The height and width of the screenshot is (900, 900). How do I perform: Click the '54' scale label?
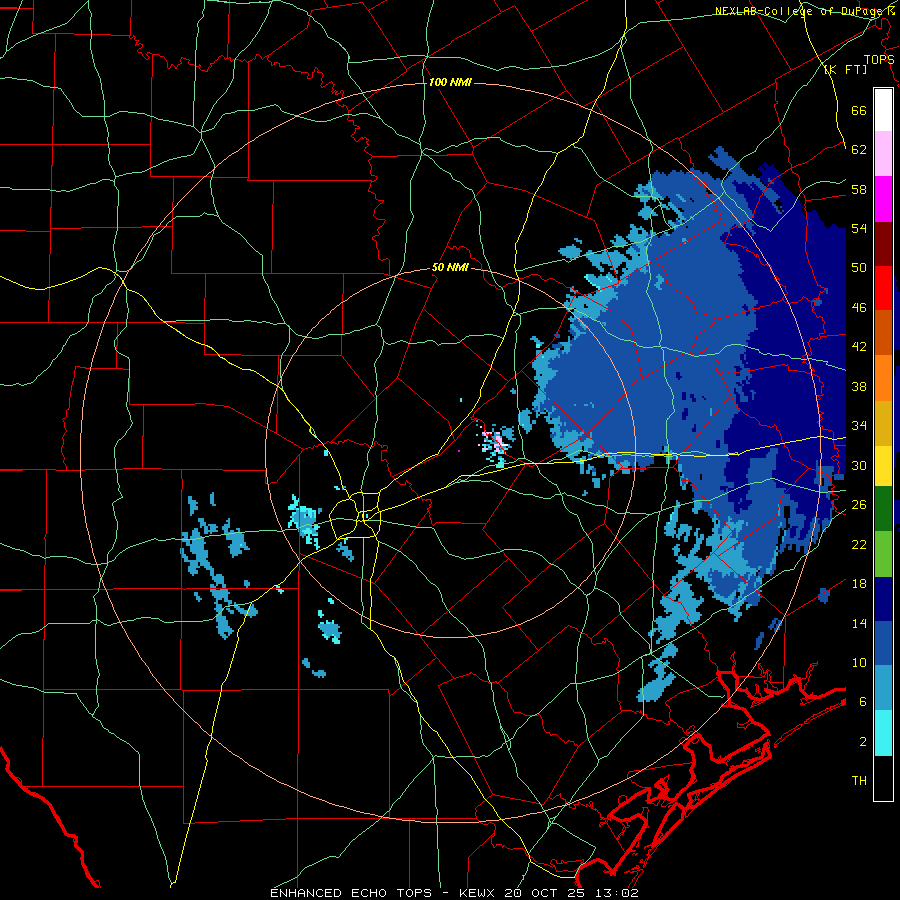coord(859,228)
